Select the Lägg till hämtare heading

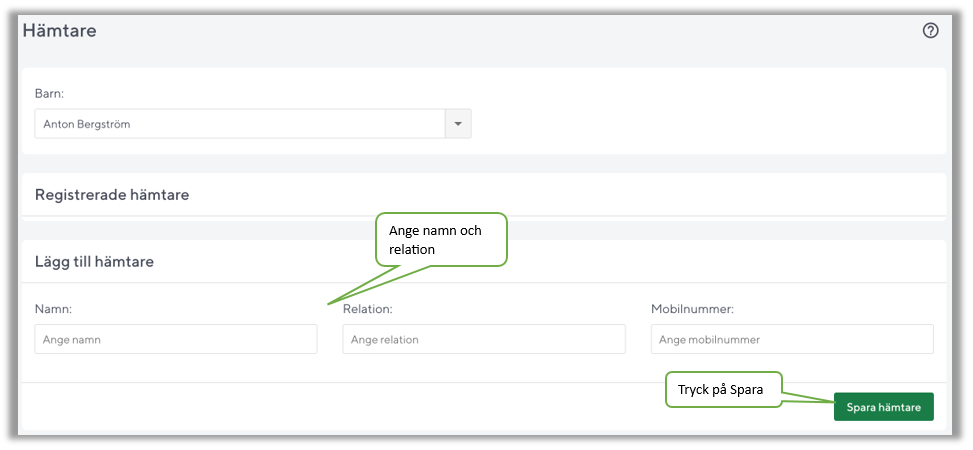[94, 262]
